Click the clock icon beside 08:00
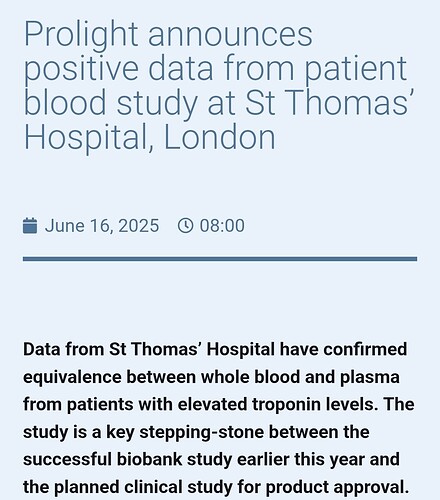The image size is (440, 500). coord(185,226)
